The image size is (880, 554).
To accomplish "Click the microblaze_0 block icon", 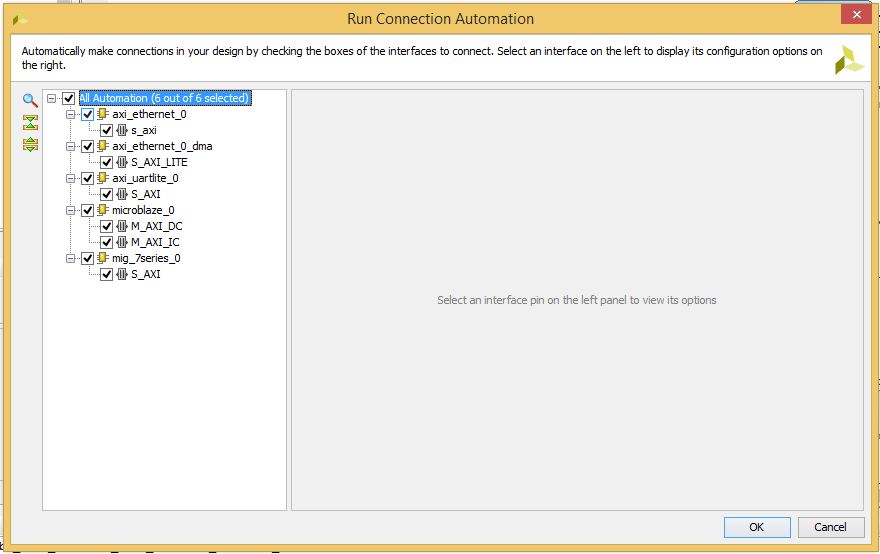I will pos(103,210).
